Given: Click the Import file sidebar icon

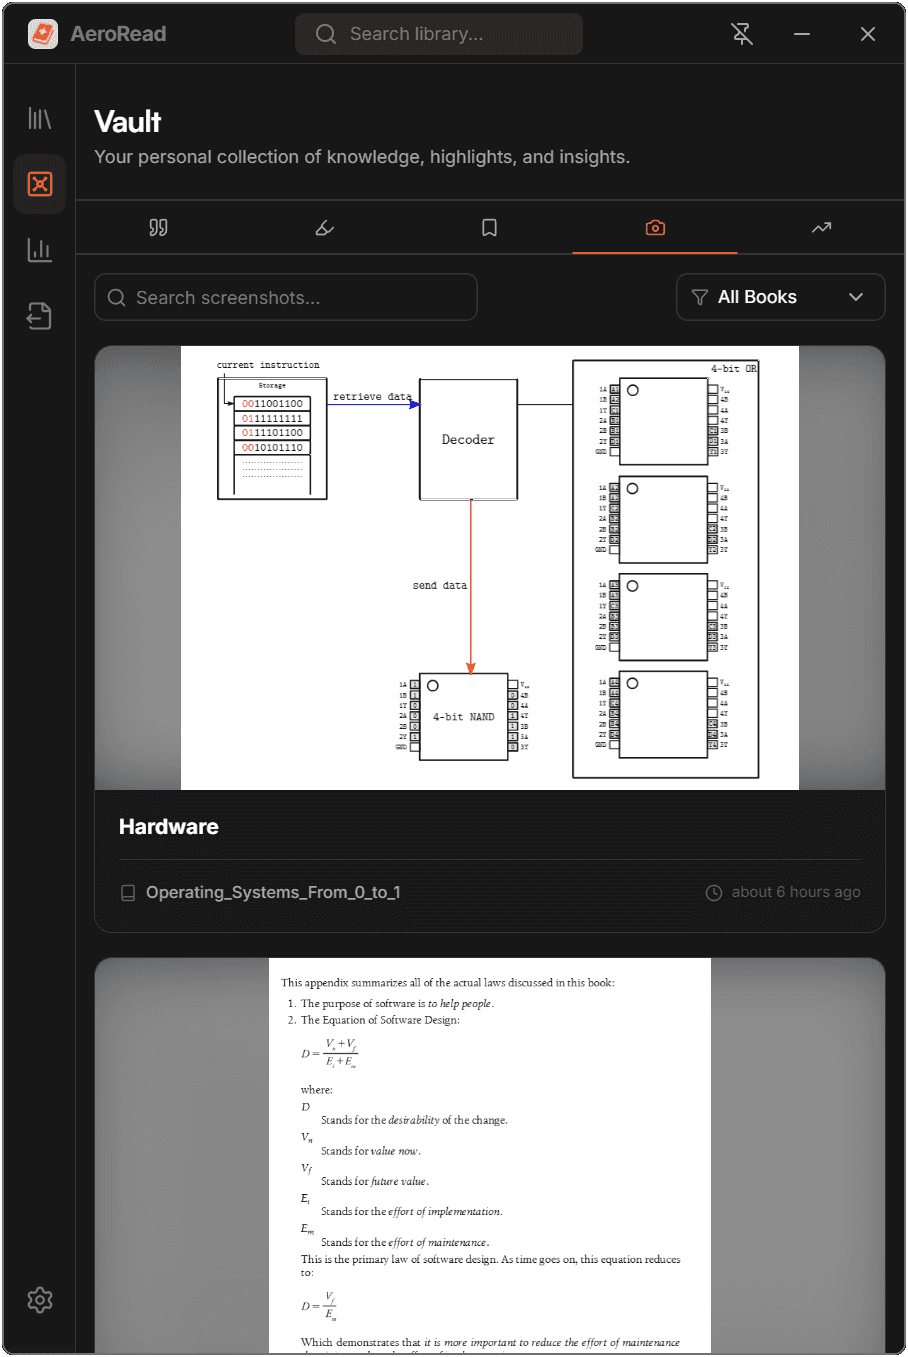Looking at the screenshot, I should (x=40, y=316).
